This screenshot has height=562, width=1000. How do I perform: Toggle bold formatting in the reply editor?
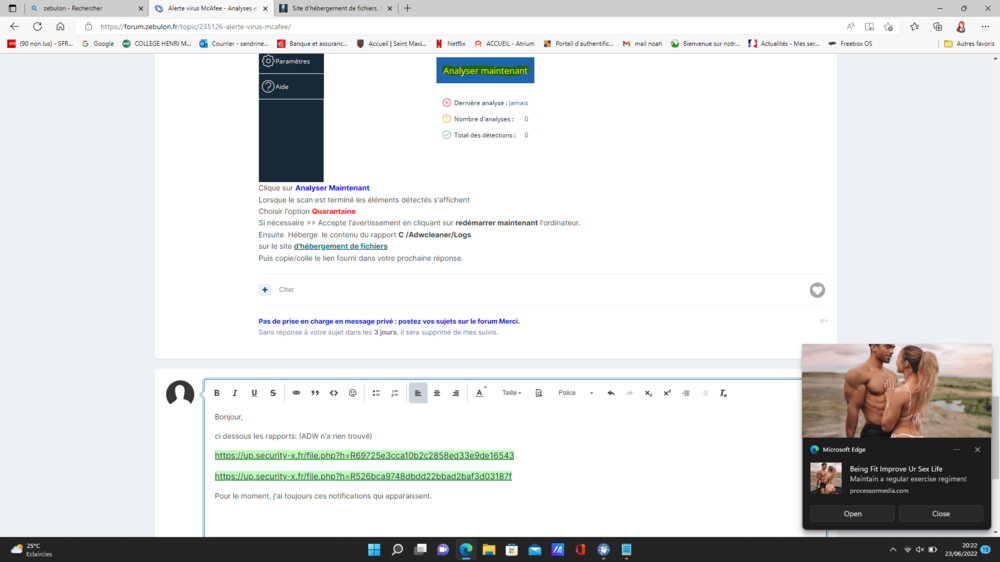tap(217, 393)
